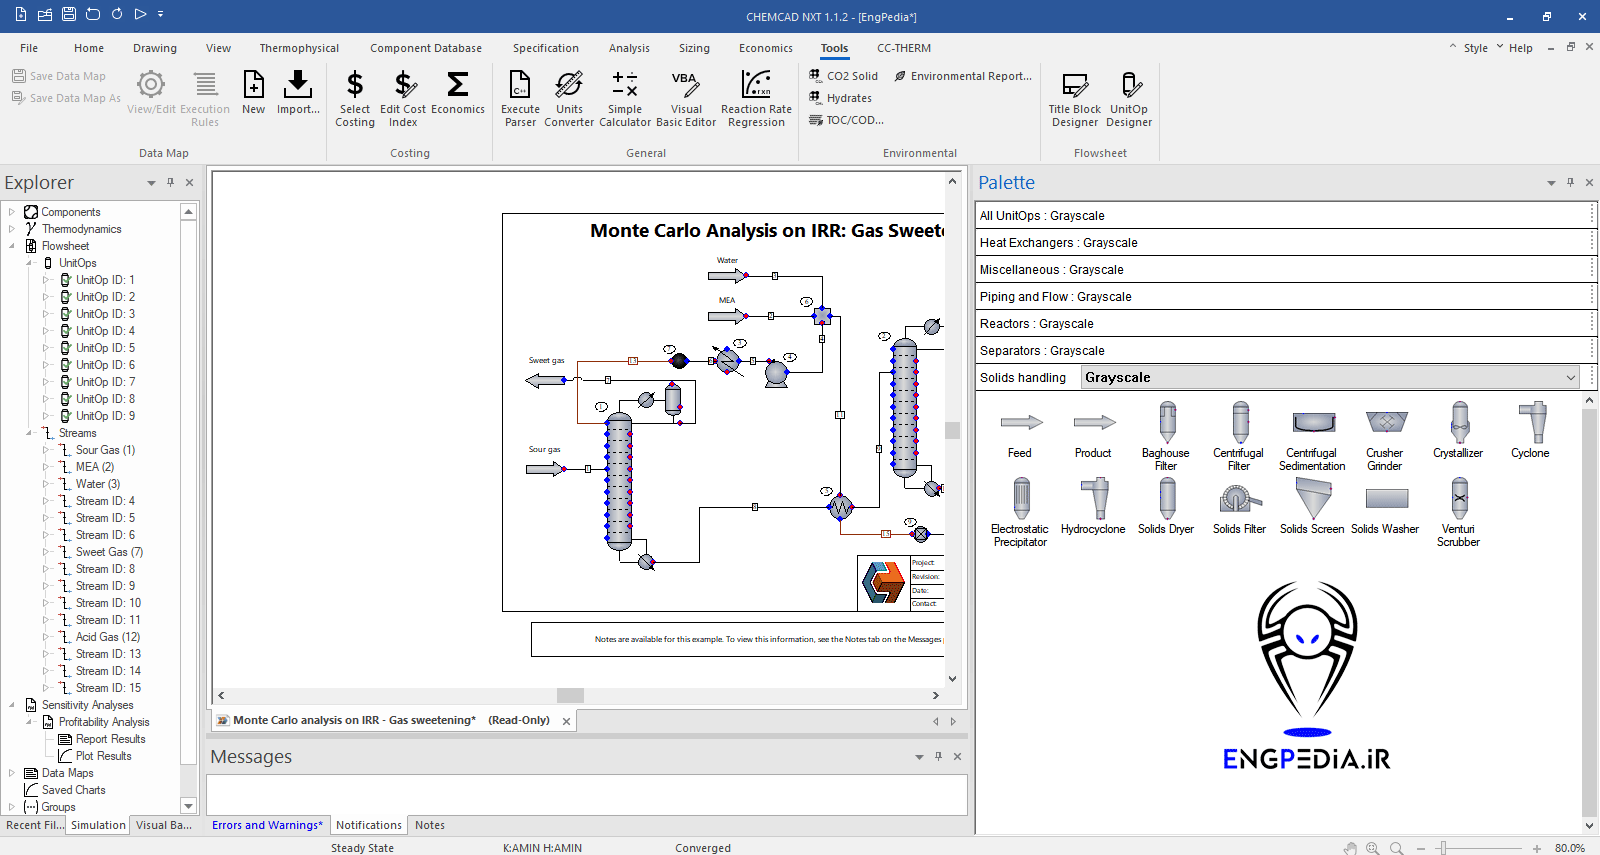This screenshot has height=855, width=1600.
Task: Click the Hydrates button
Action: click(840, 98)
